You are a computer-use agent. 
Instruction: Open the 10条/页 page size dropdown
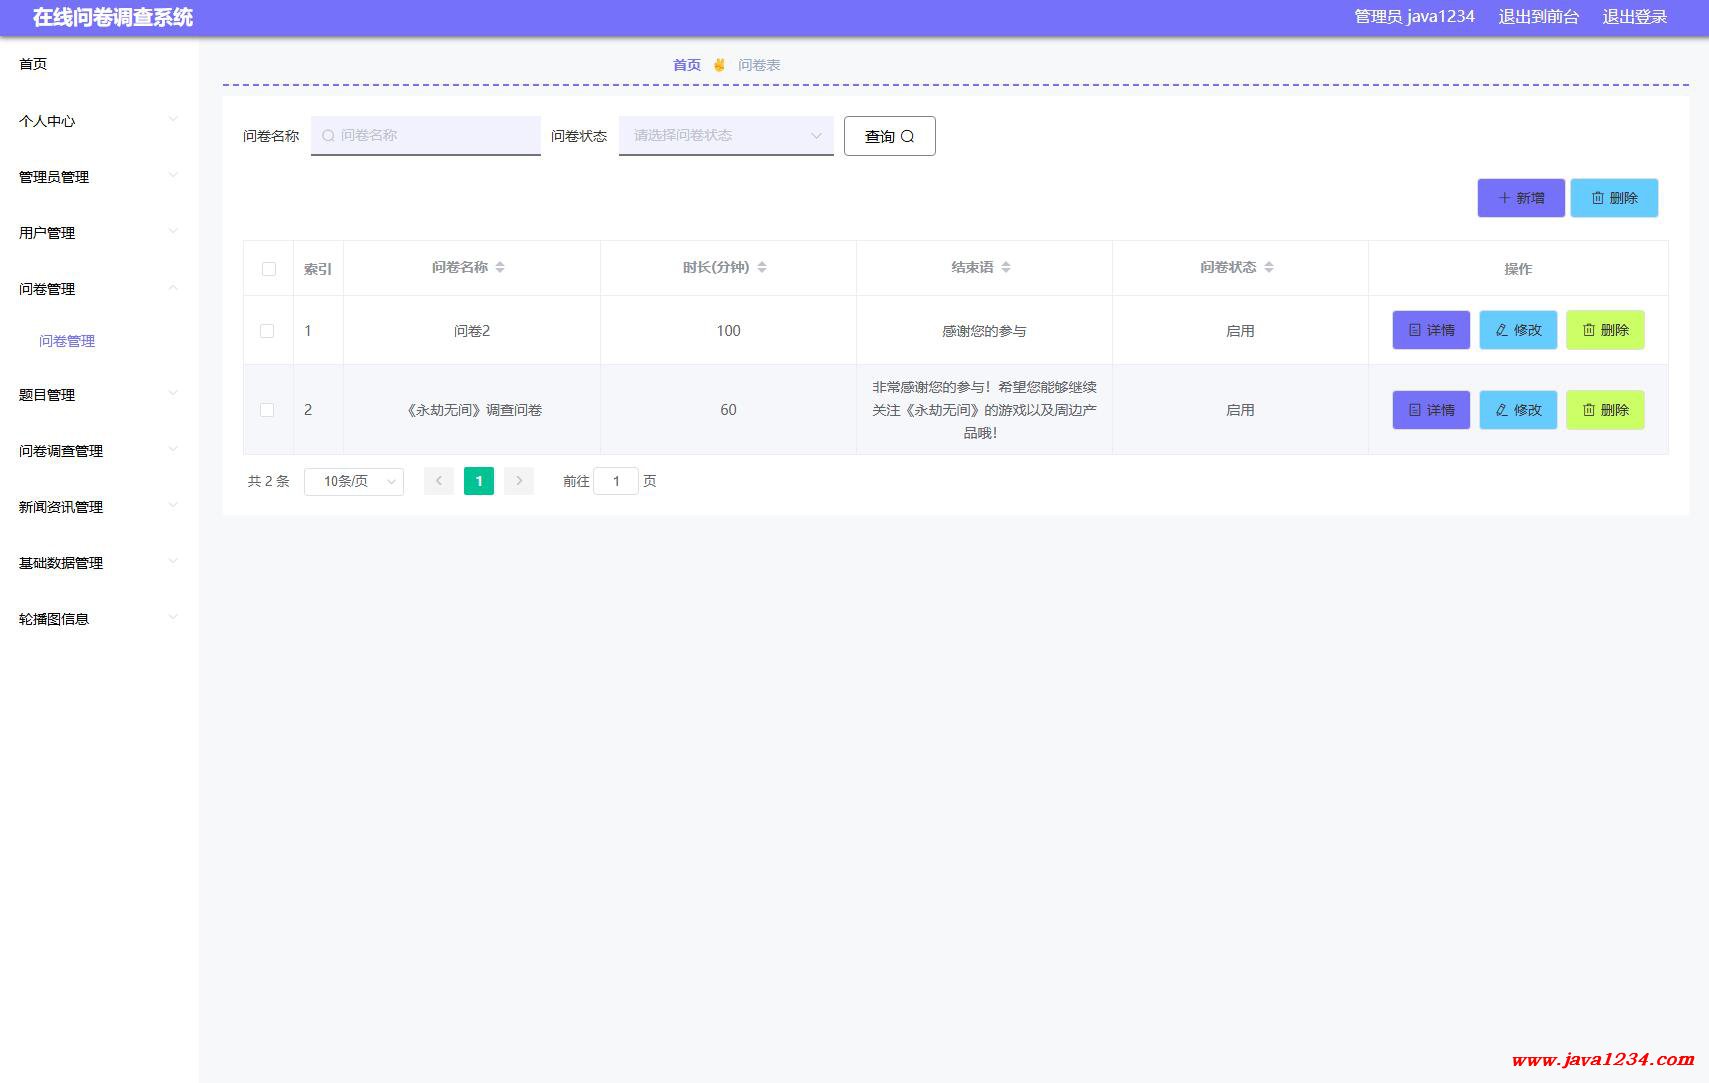pyautogui.click(x=354, y=481)
